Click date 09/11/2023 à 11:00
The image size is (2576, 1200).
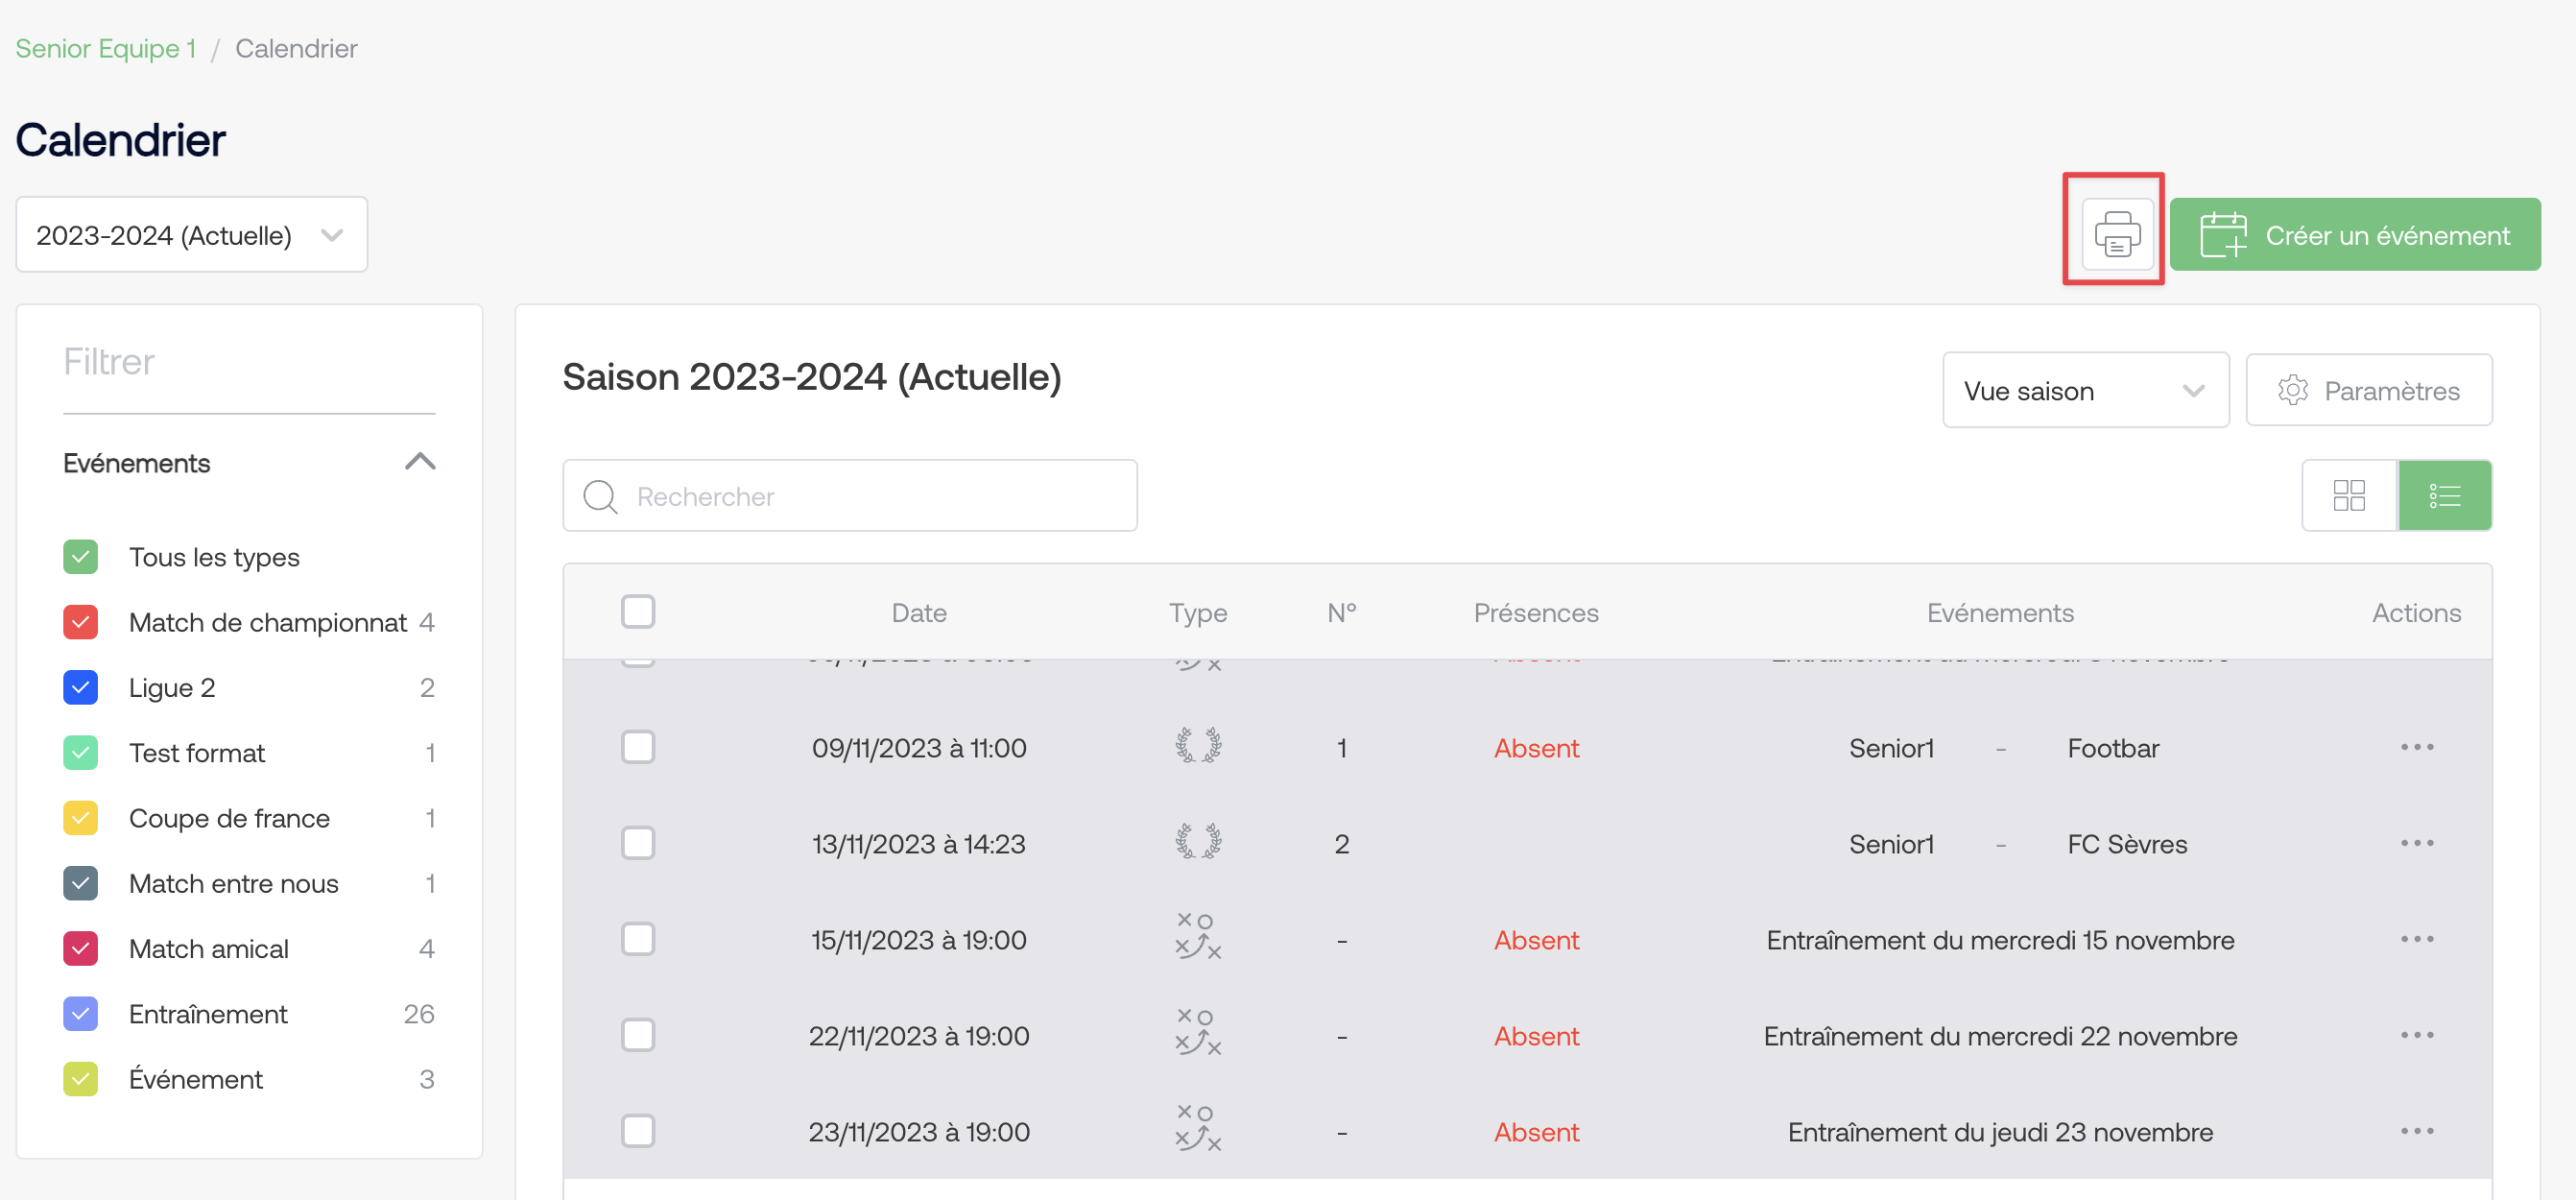[918, 748]
